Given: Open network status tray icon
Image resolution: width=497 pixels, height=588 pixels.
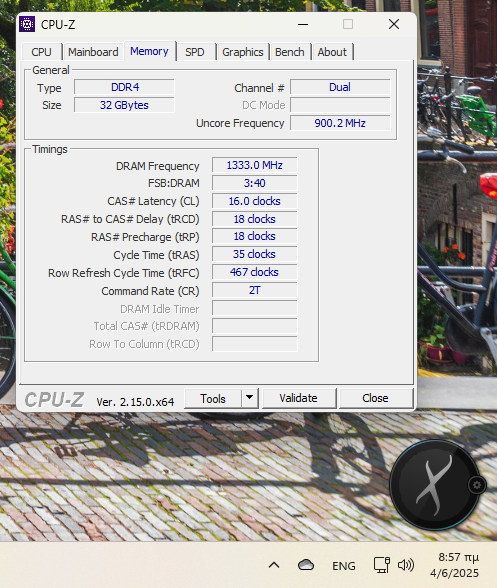Looking at the screenshot, I should (381, 565).
